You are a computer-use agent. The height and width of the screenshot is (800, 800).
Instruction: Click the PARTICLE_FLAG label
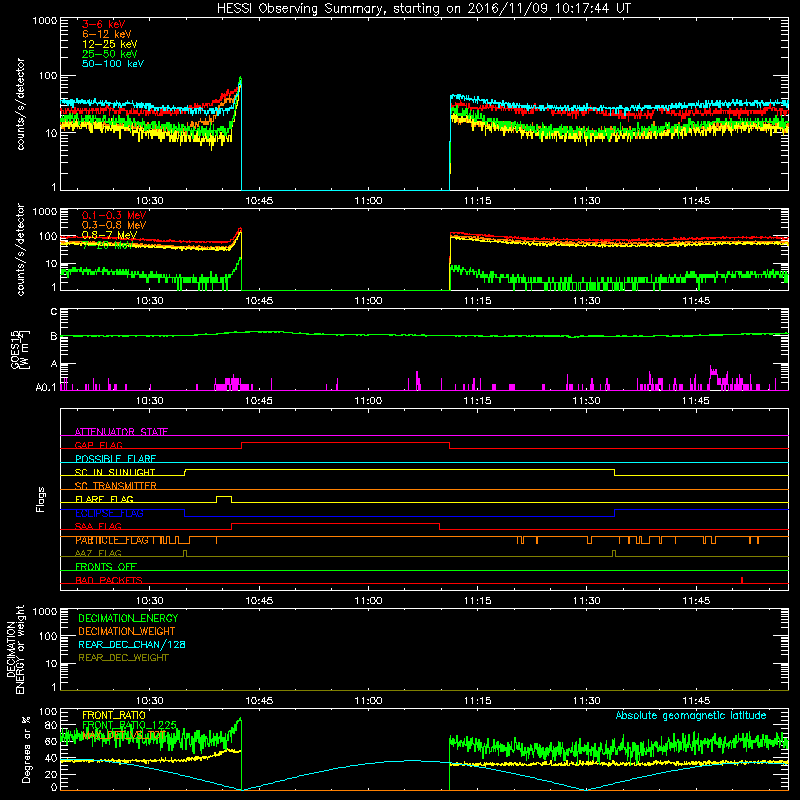pos(112,540)
